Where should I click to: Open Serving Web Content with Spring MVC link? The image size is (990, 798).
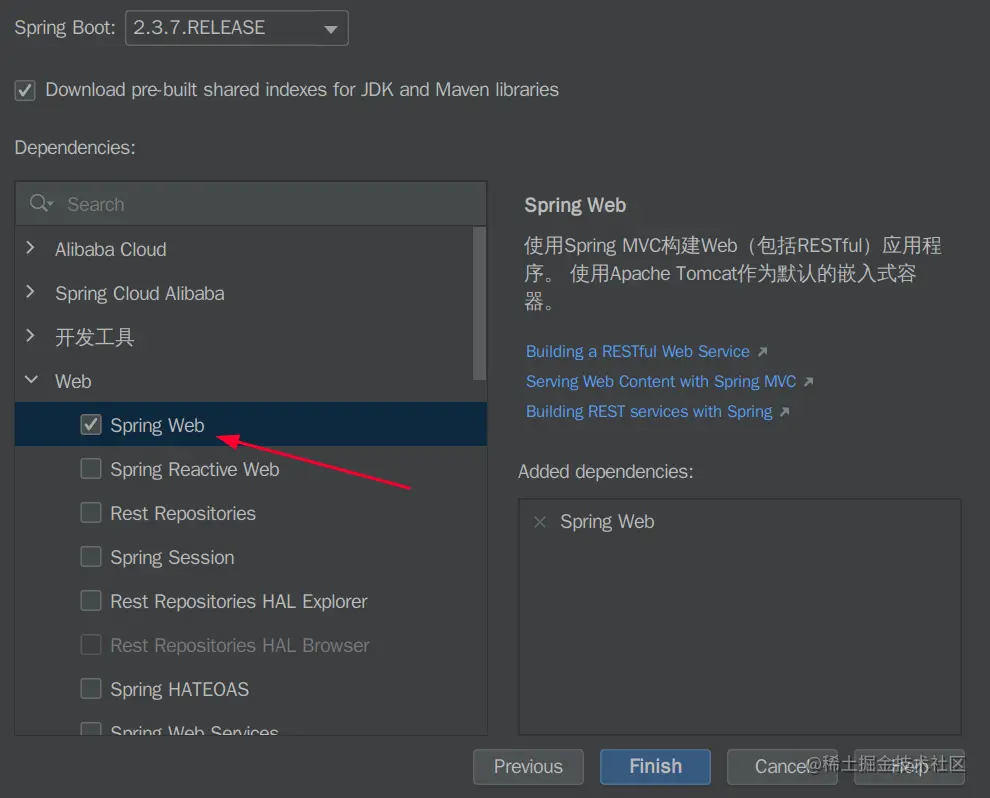(661, 382)
